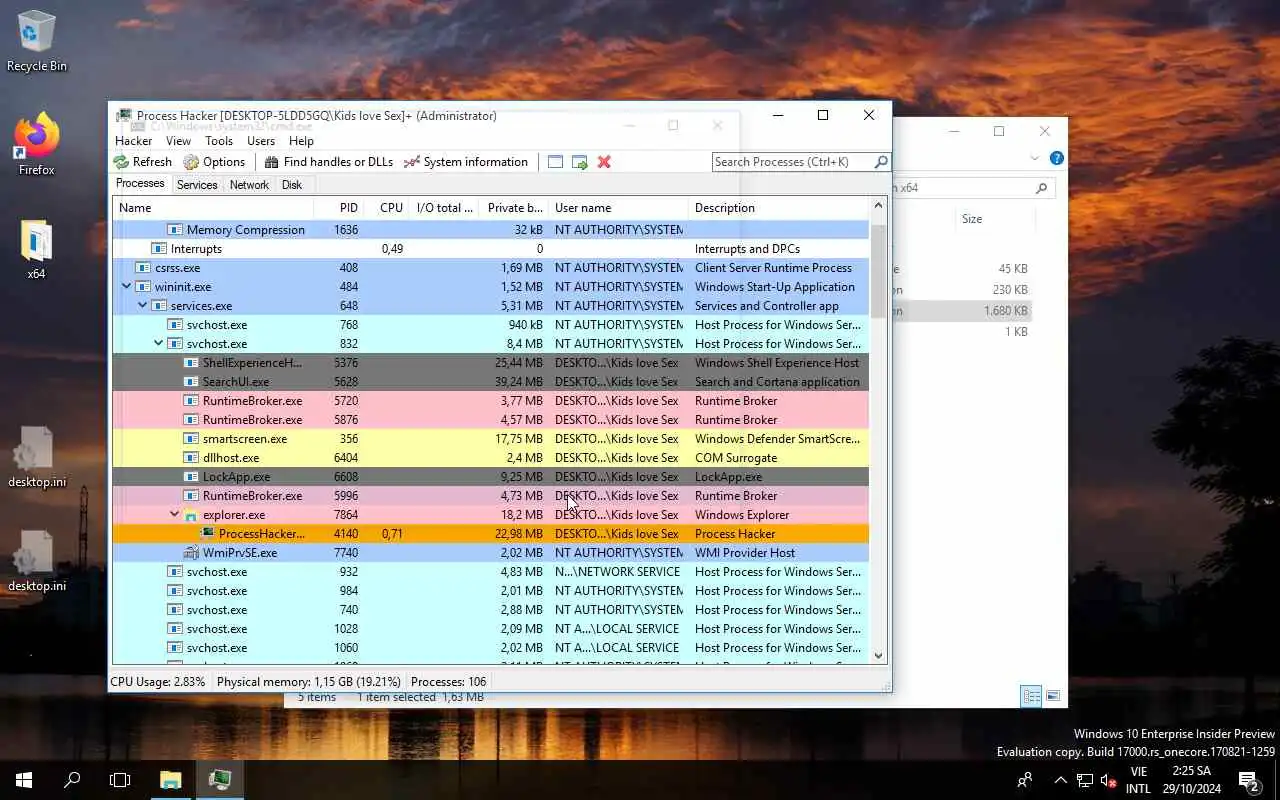Open the taskbar search icon

[x=72, y=780]
